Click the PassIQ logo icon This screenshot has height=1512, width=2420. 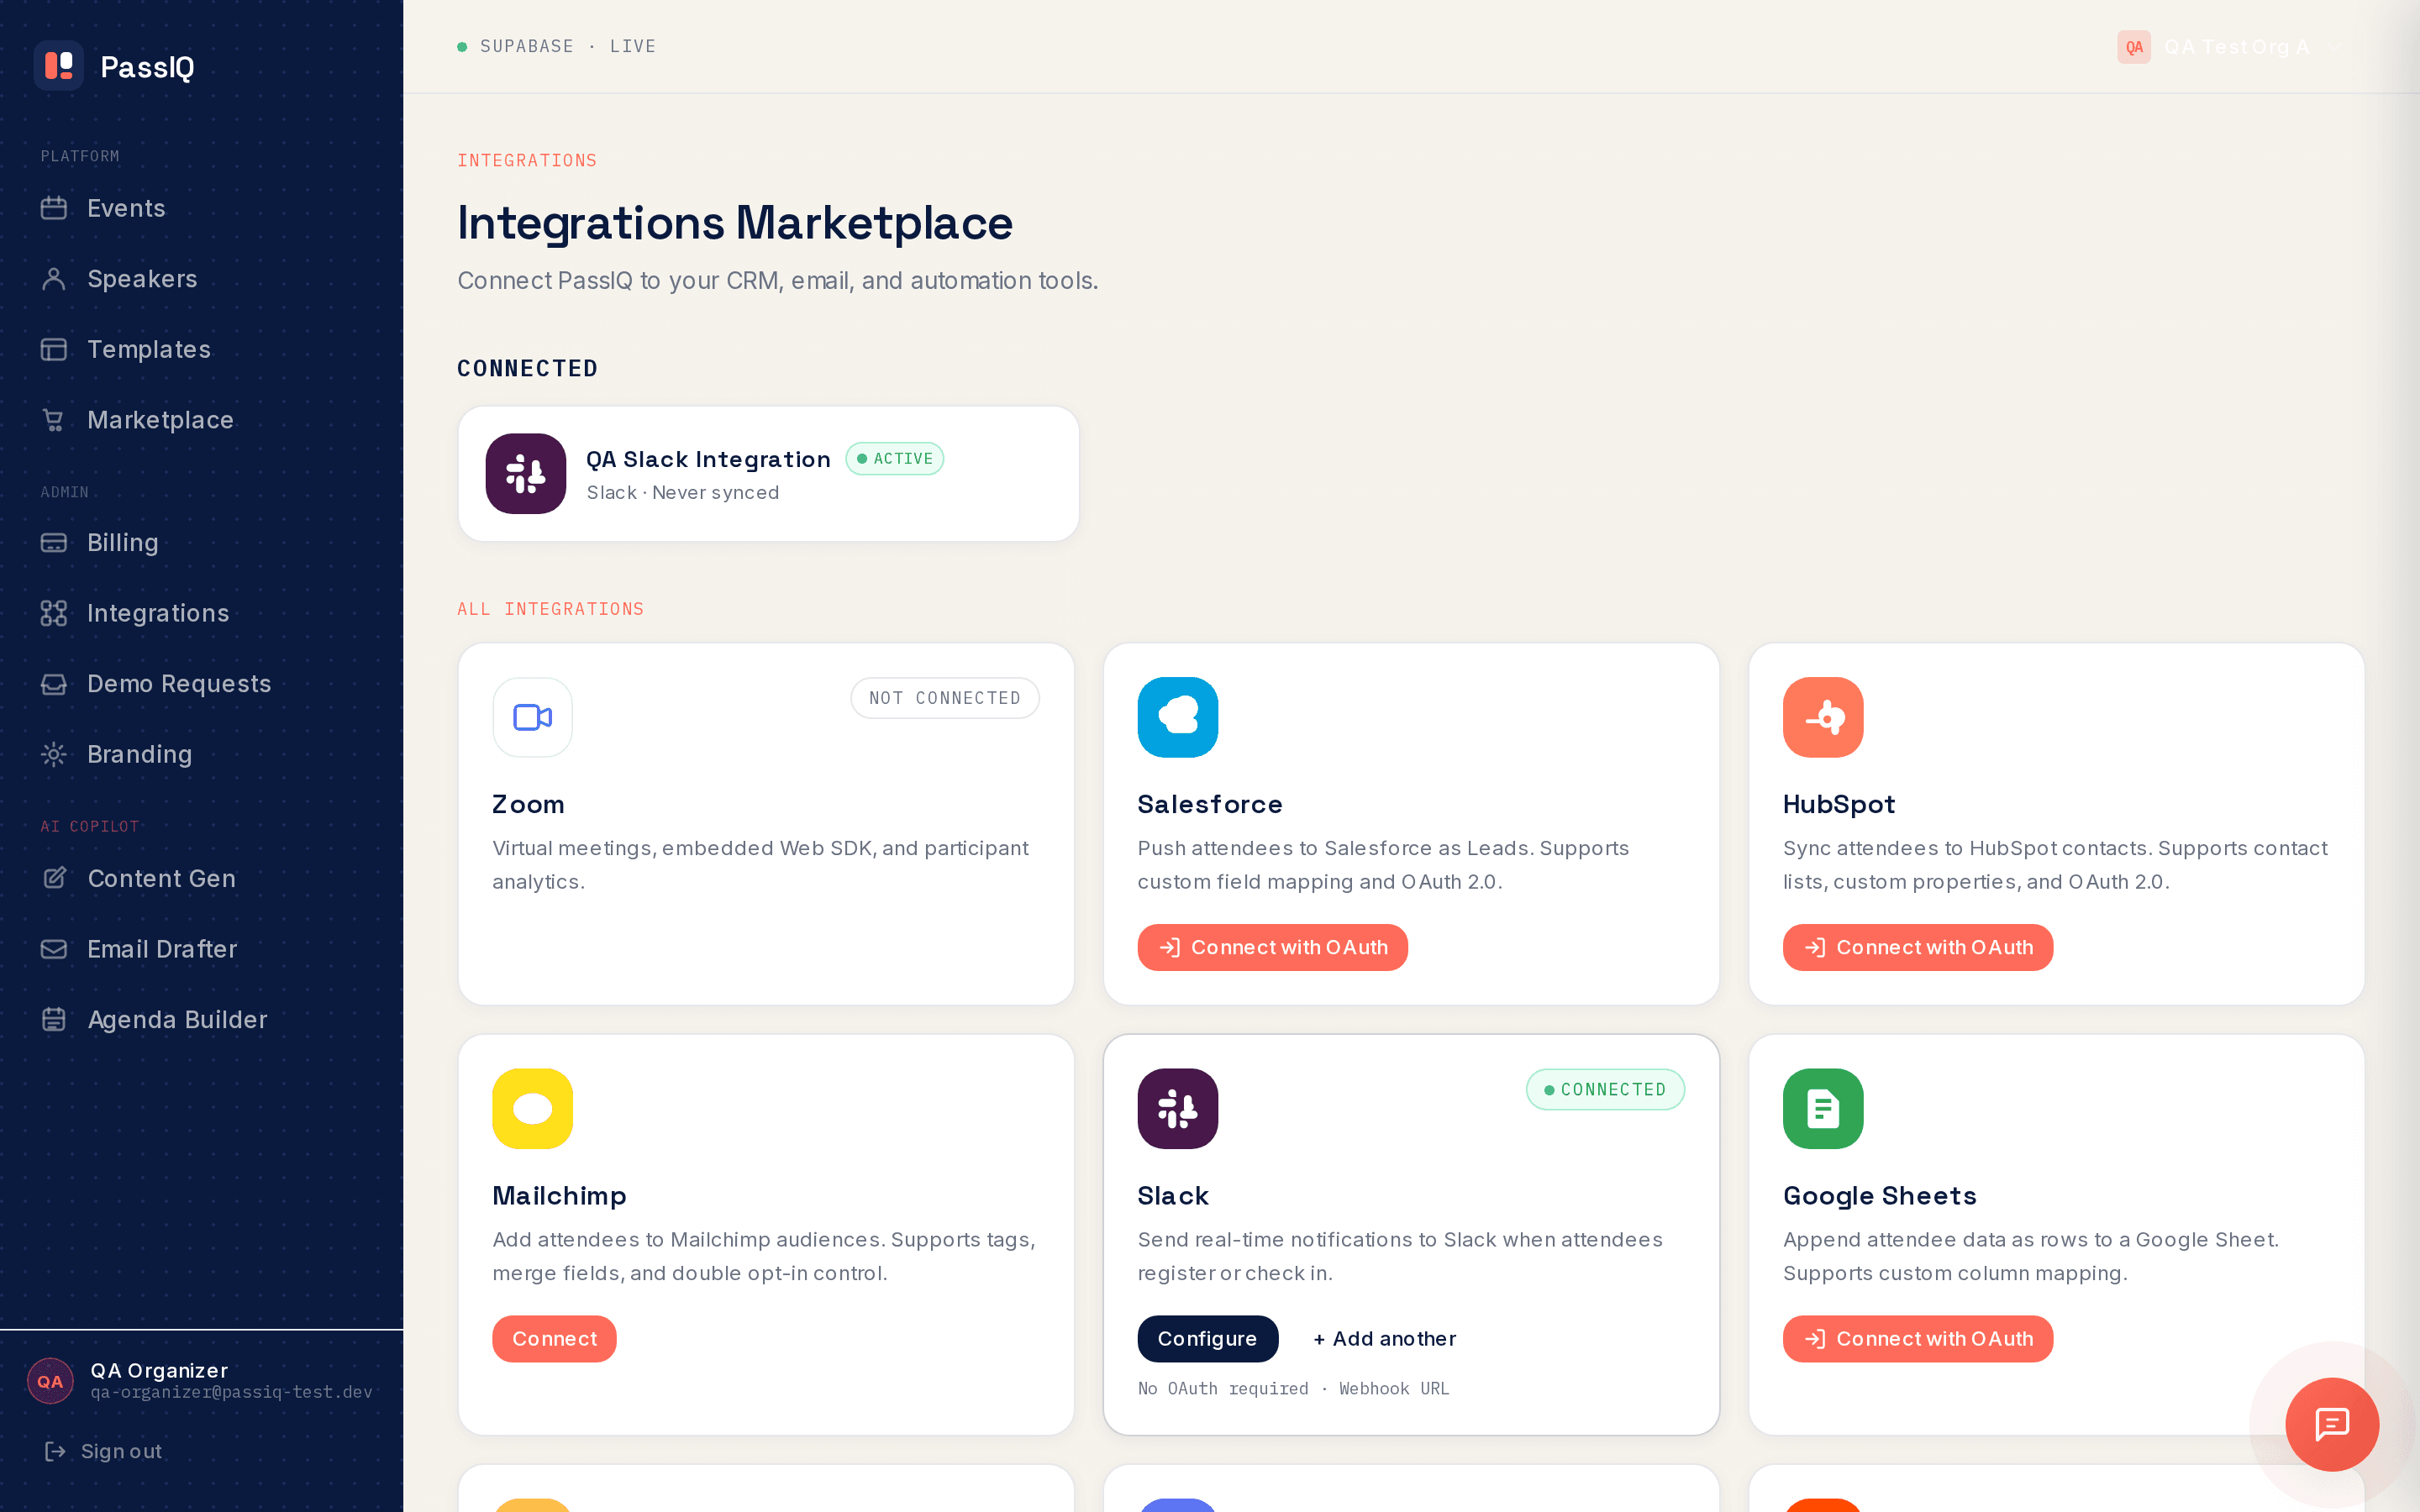click(x=59, y=66)
